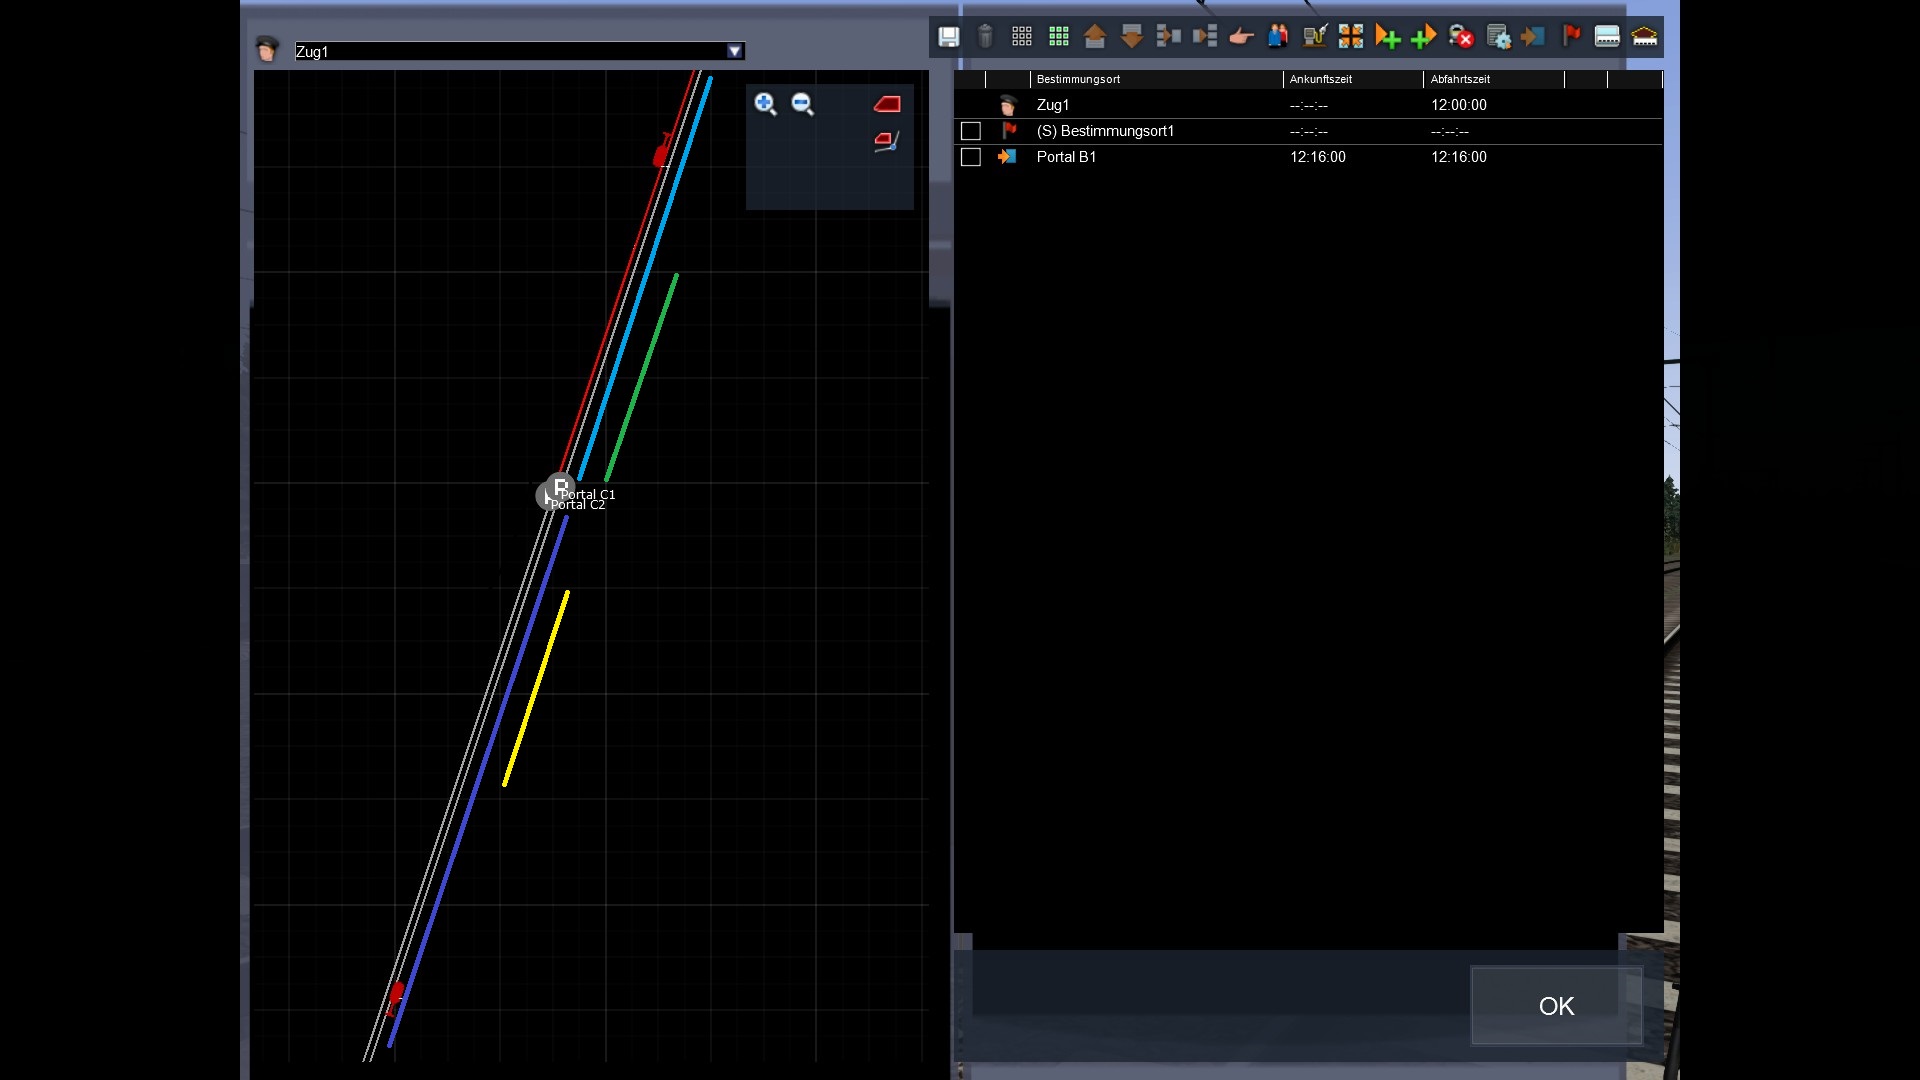Click the save timetable floppy disk icon
1920x1080 pixels.
[948, 37]
